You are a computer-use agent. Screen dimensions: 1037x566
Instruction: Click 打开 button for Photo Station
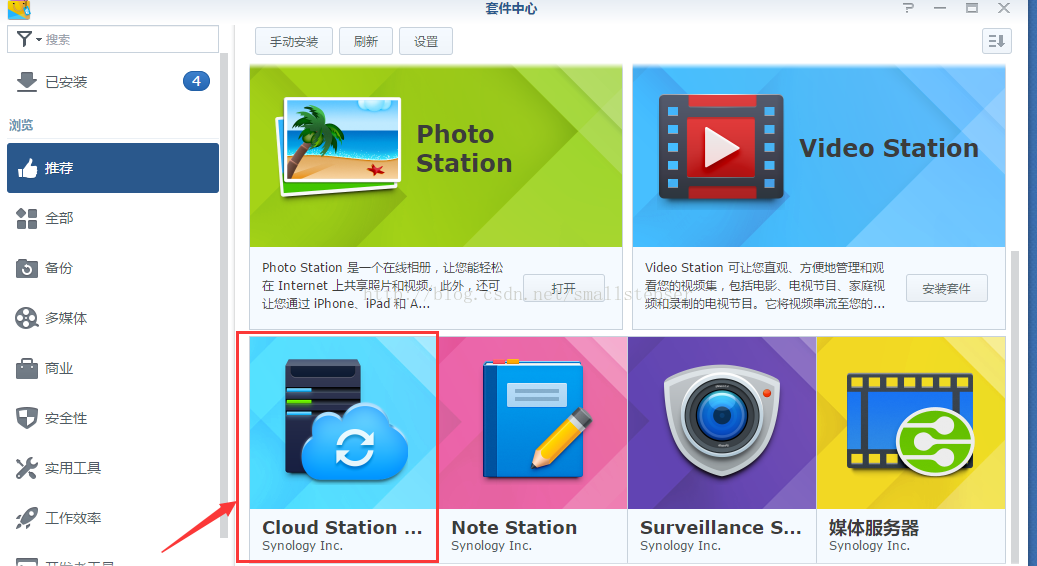pyautogui.click(x=563, y=288)
